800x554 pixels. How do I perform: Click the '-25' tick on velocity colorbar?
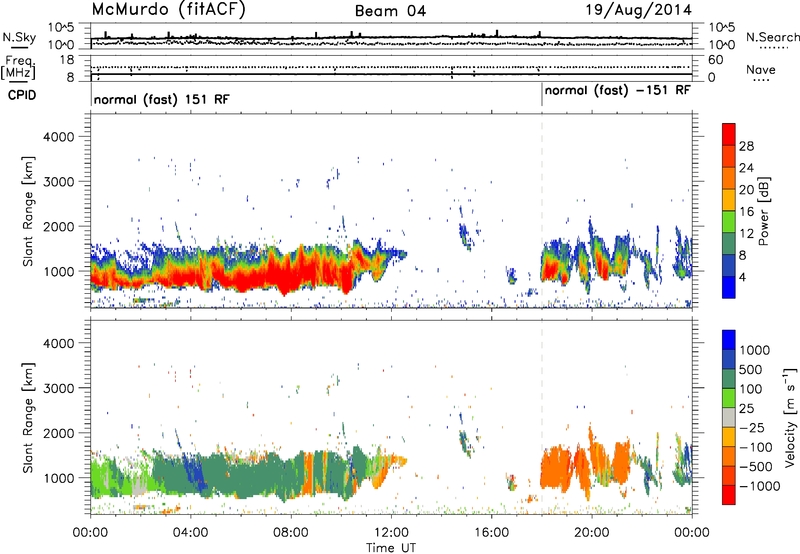752,428
